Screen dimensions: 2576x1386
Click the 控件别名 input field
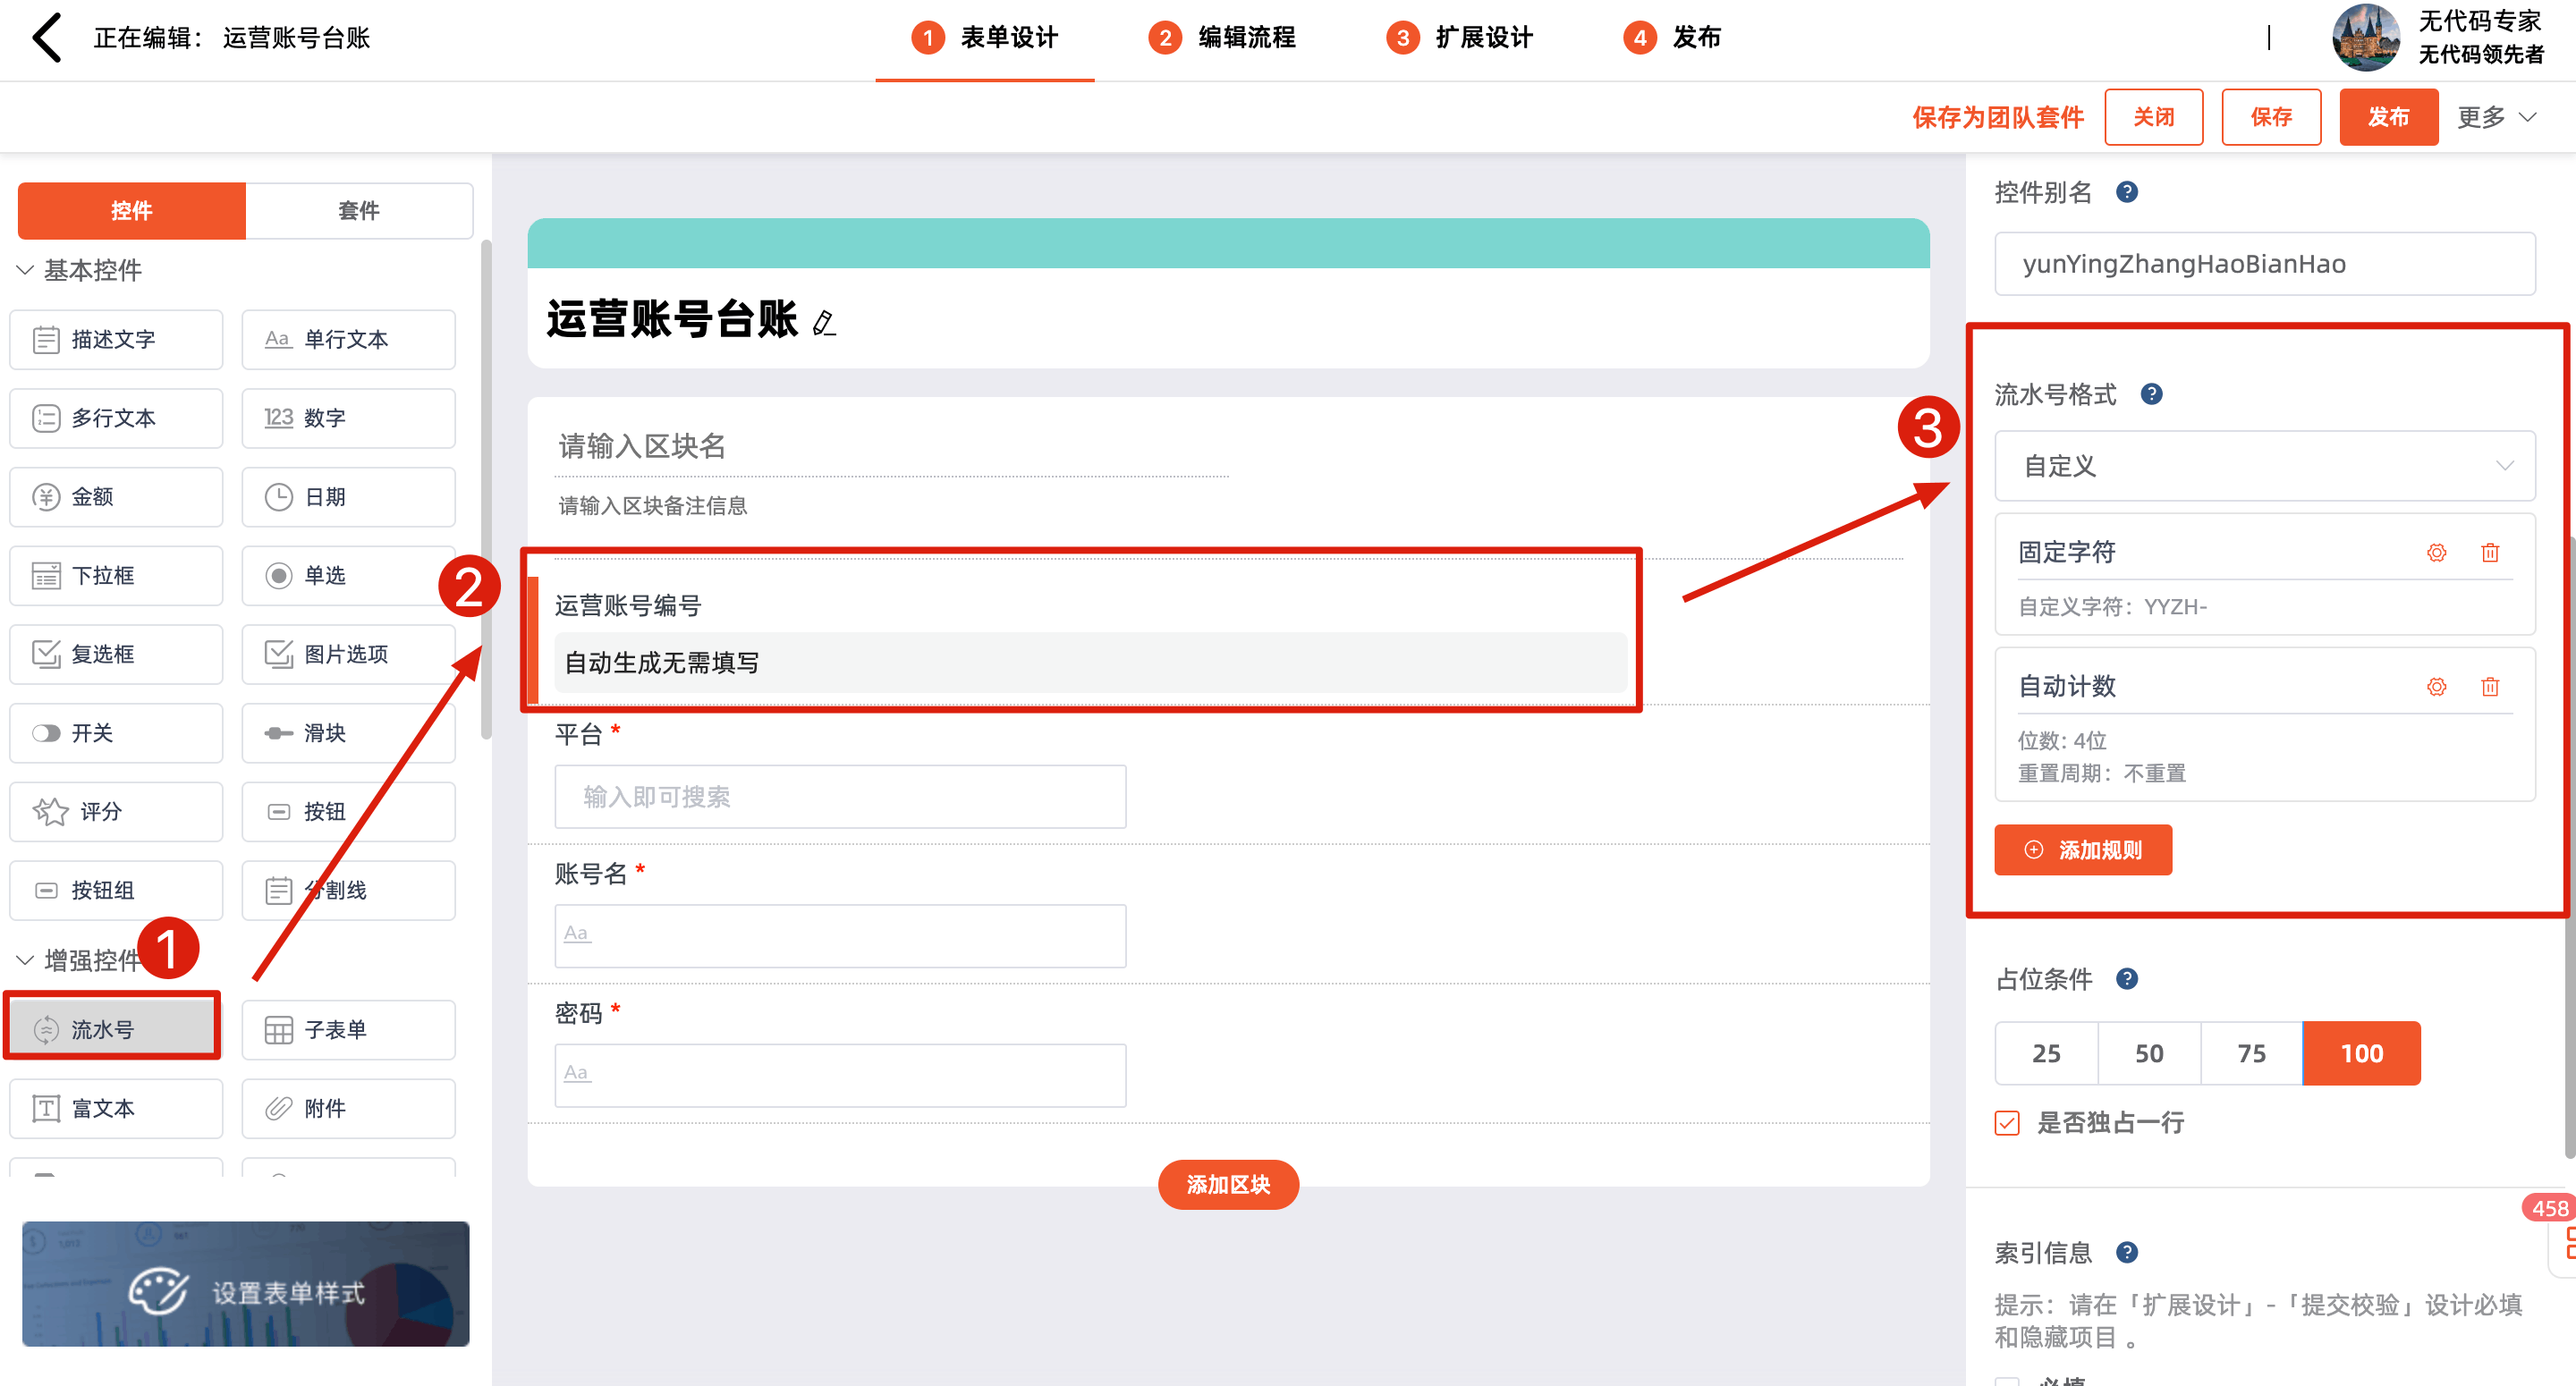pos(2264,264)
